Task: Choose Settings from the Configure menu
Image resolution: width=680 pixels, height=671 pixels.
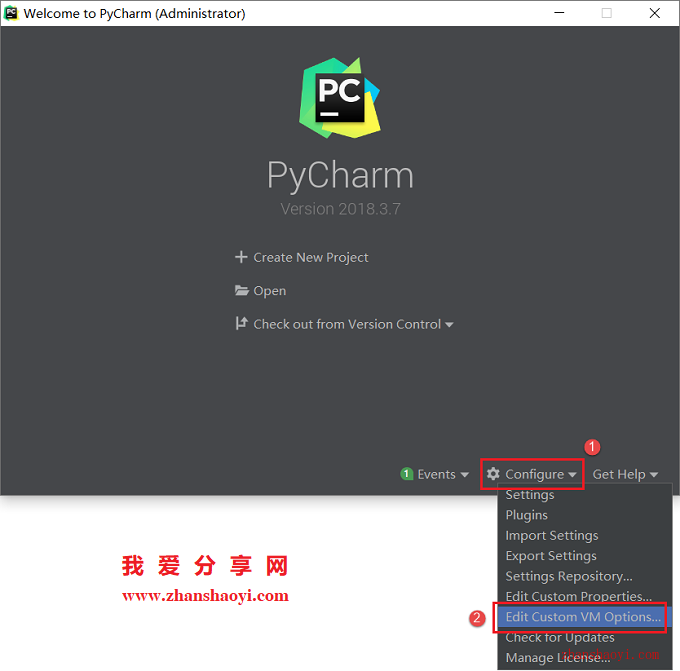Action: click(585, 494)
